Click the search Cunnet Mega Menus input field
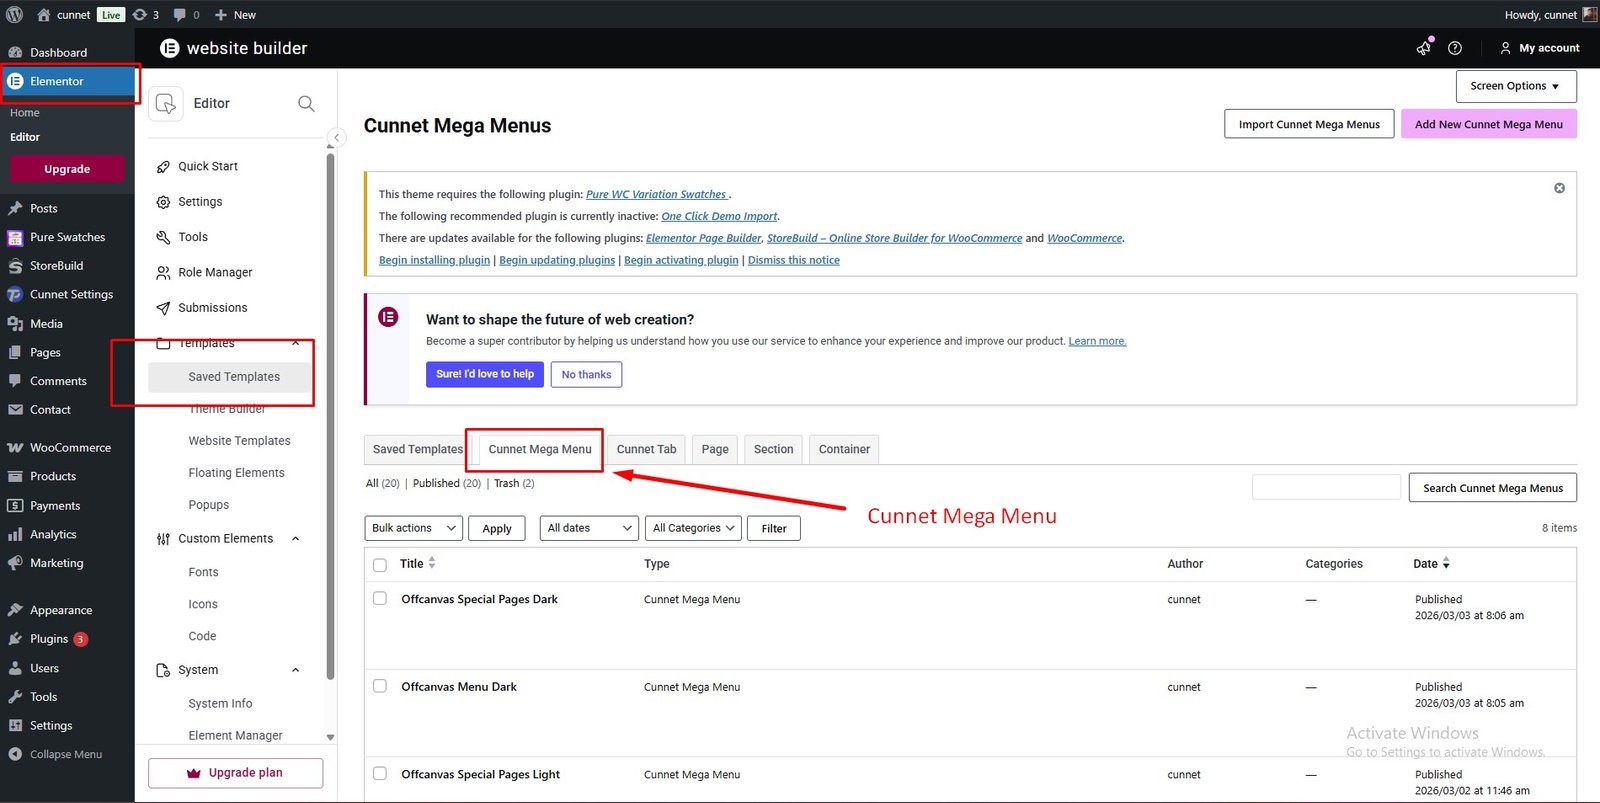This screenshot has width=1600, height=803. pyautogui.click(x=1326, y=487)
